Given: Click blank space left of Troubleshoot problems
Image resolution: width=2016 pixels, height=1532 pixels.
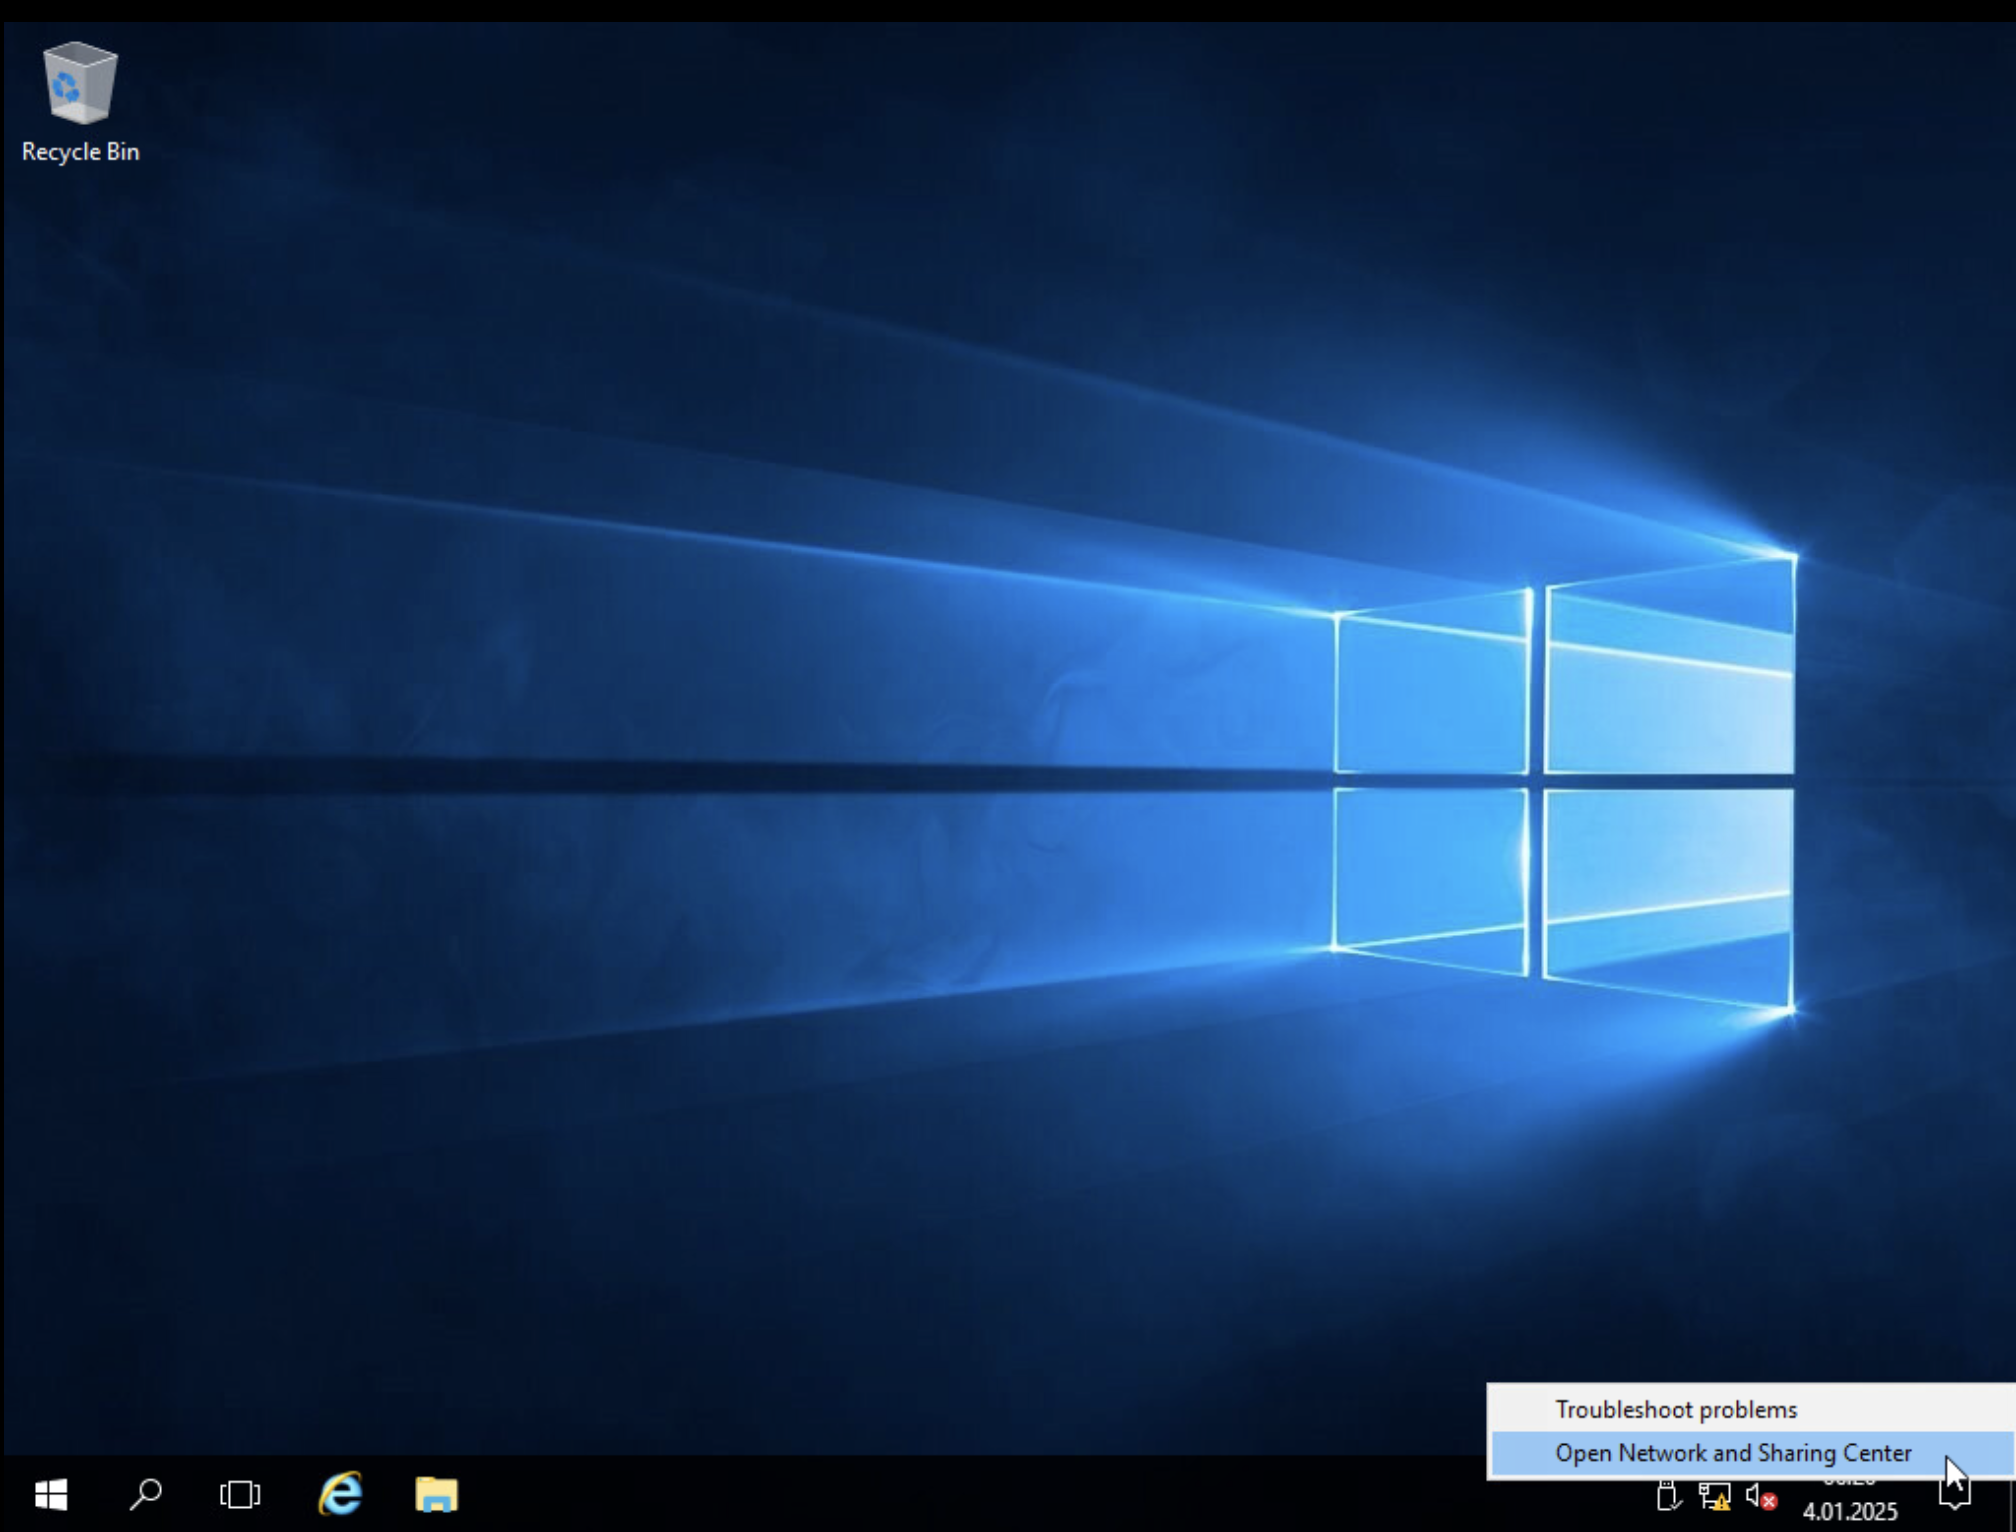Looking at the screenshot, I should [1520, 1409].
